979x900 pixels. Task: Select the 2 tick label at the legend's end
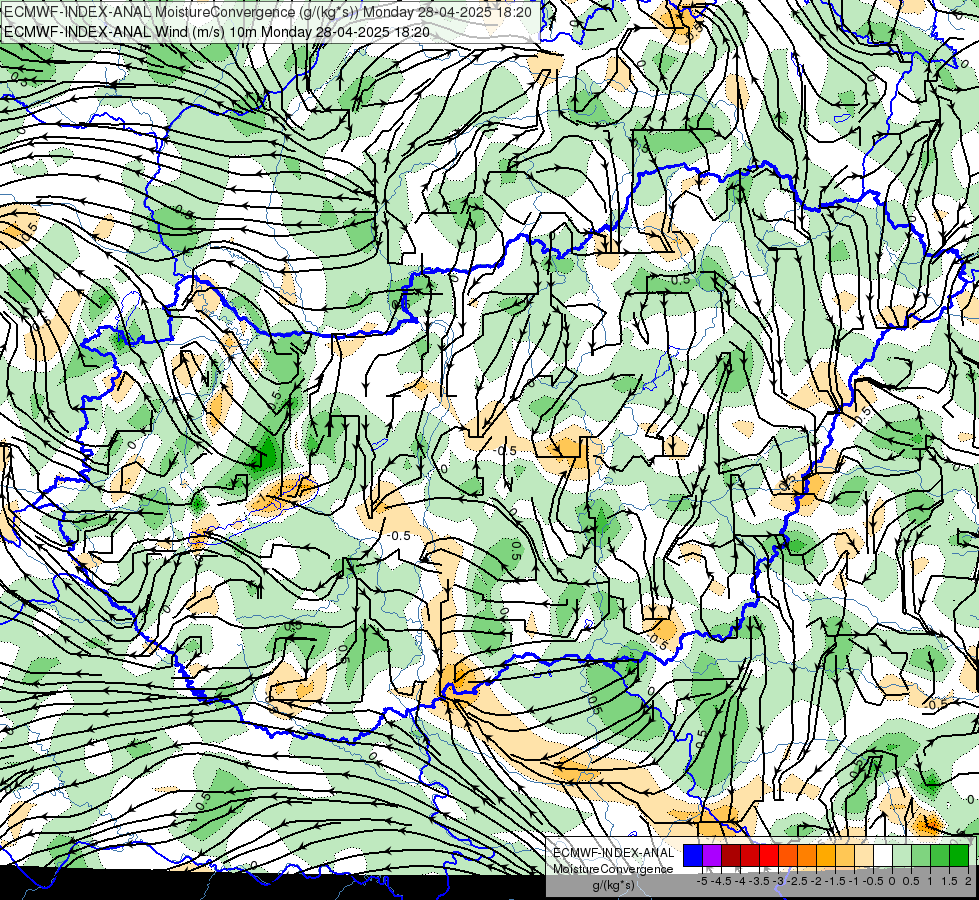pyautogui.click(x=968, y=881)
